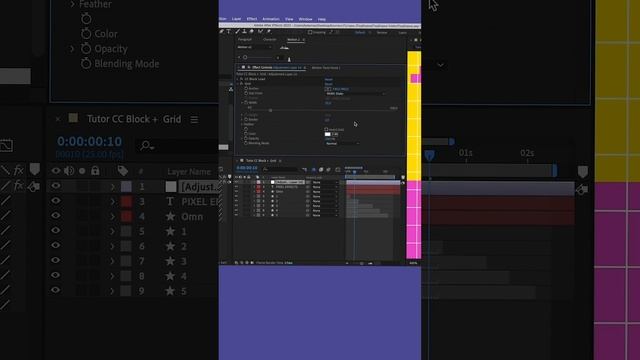Viewport: 640px width, 360px height.
Task: Click the timeline search magnifier icon
Action: coord(146,145)
